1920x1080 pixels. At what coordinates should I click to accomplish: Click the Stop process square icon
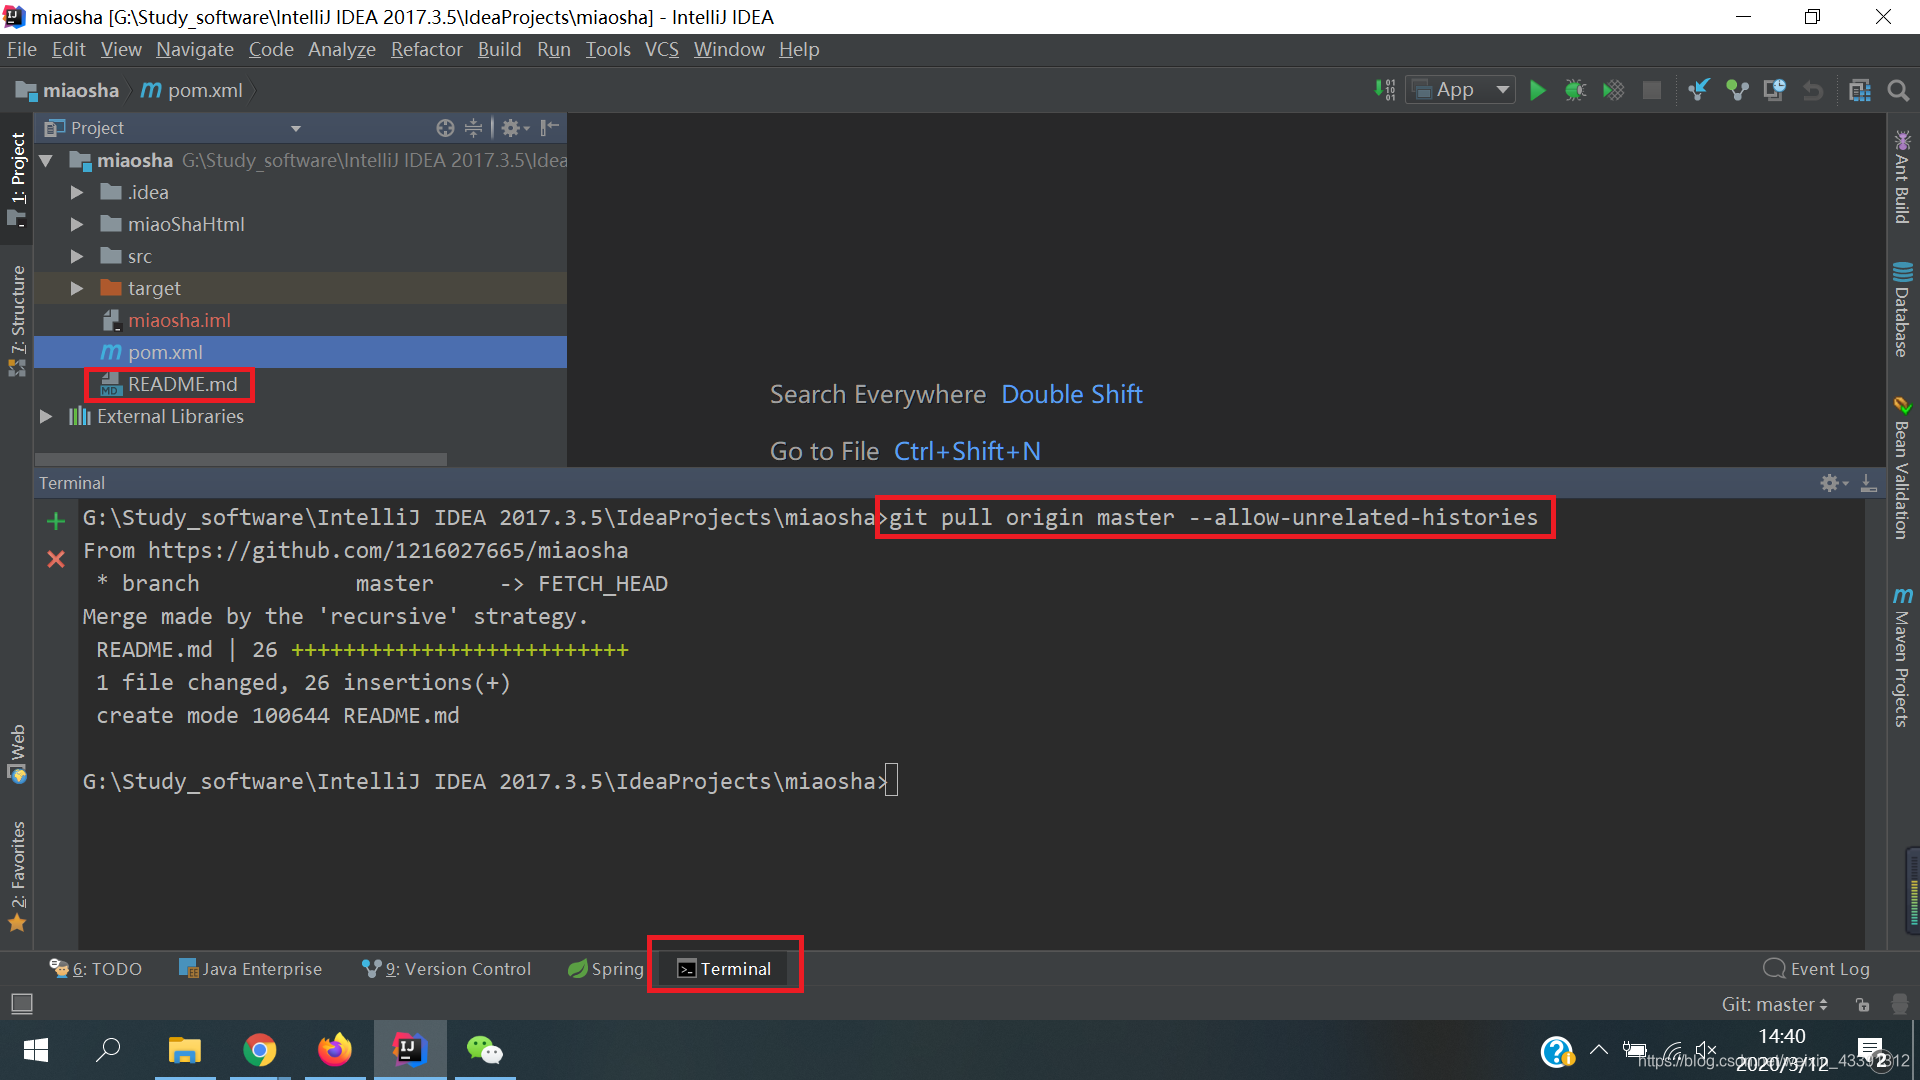(1652, 90)
